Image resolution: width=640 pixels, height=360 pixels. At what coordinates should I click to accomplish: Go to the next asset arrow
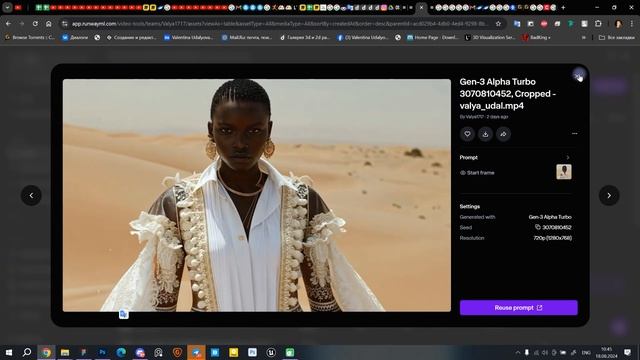[609, 196]
